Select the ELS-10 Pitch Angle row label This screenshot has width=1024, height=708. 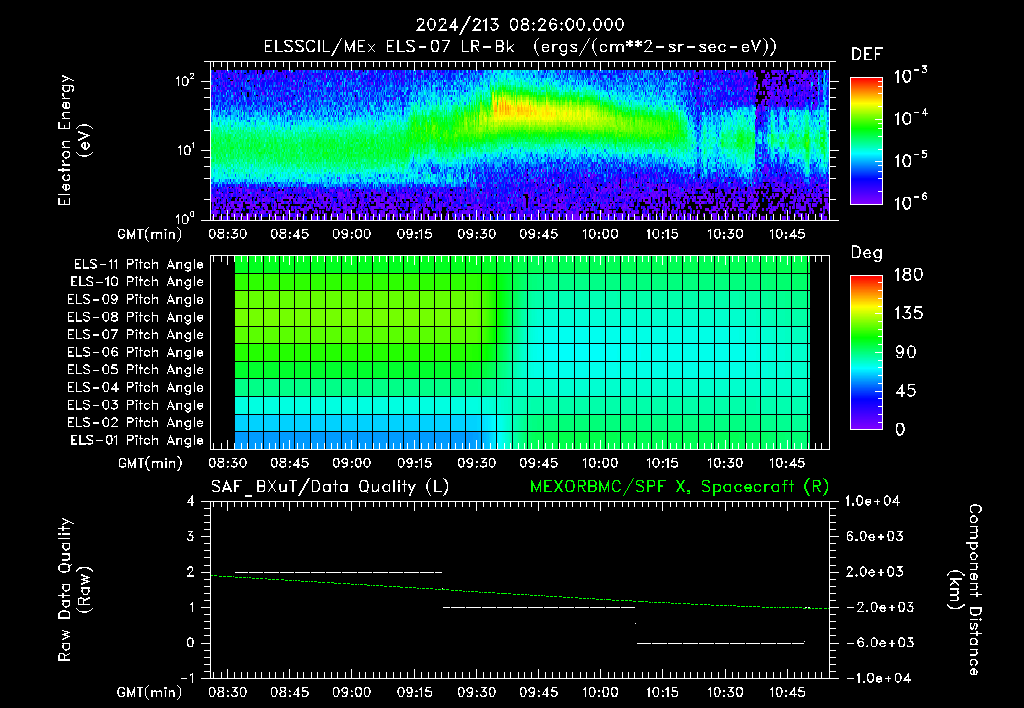pyautogui.click(x=137, y=282)
